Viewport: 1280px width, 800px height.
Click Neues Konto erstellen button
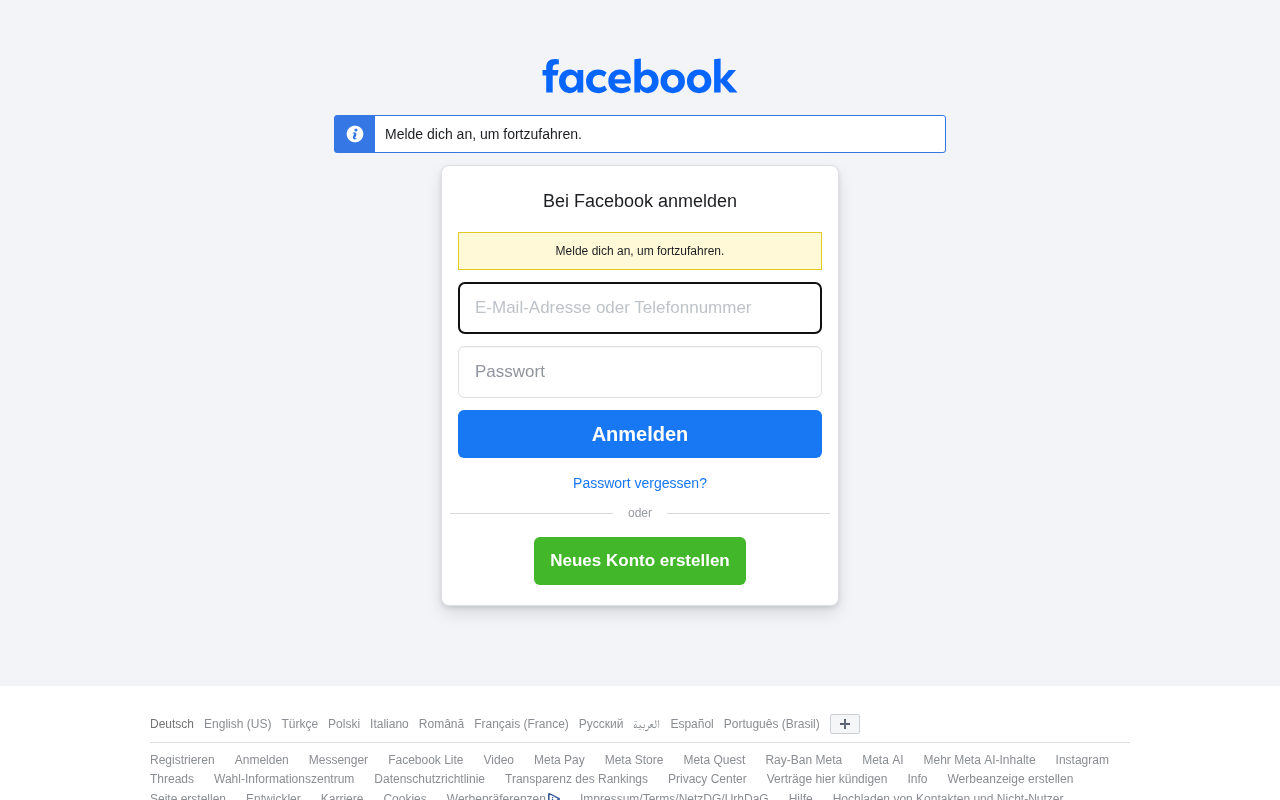(640, 561)
